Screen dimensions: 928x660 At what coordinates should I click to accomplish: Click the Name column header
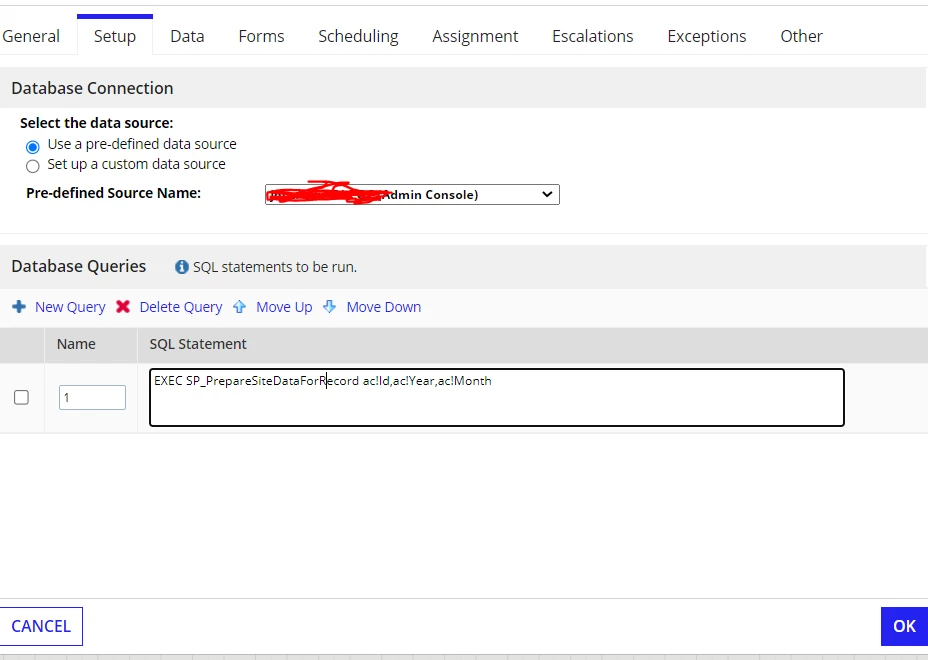pos(76,344)
